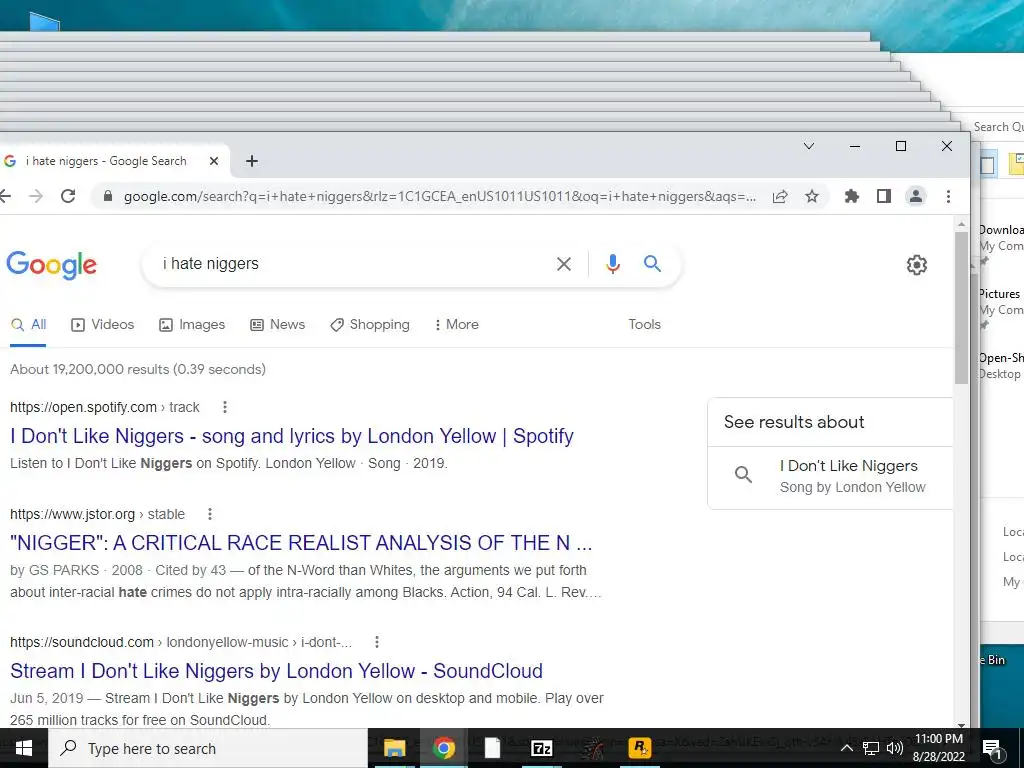Open the Chrome profile avatar menu
The width and height of the screenshot is (1024, 768).
(x=916, y=196)
